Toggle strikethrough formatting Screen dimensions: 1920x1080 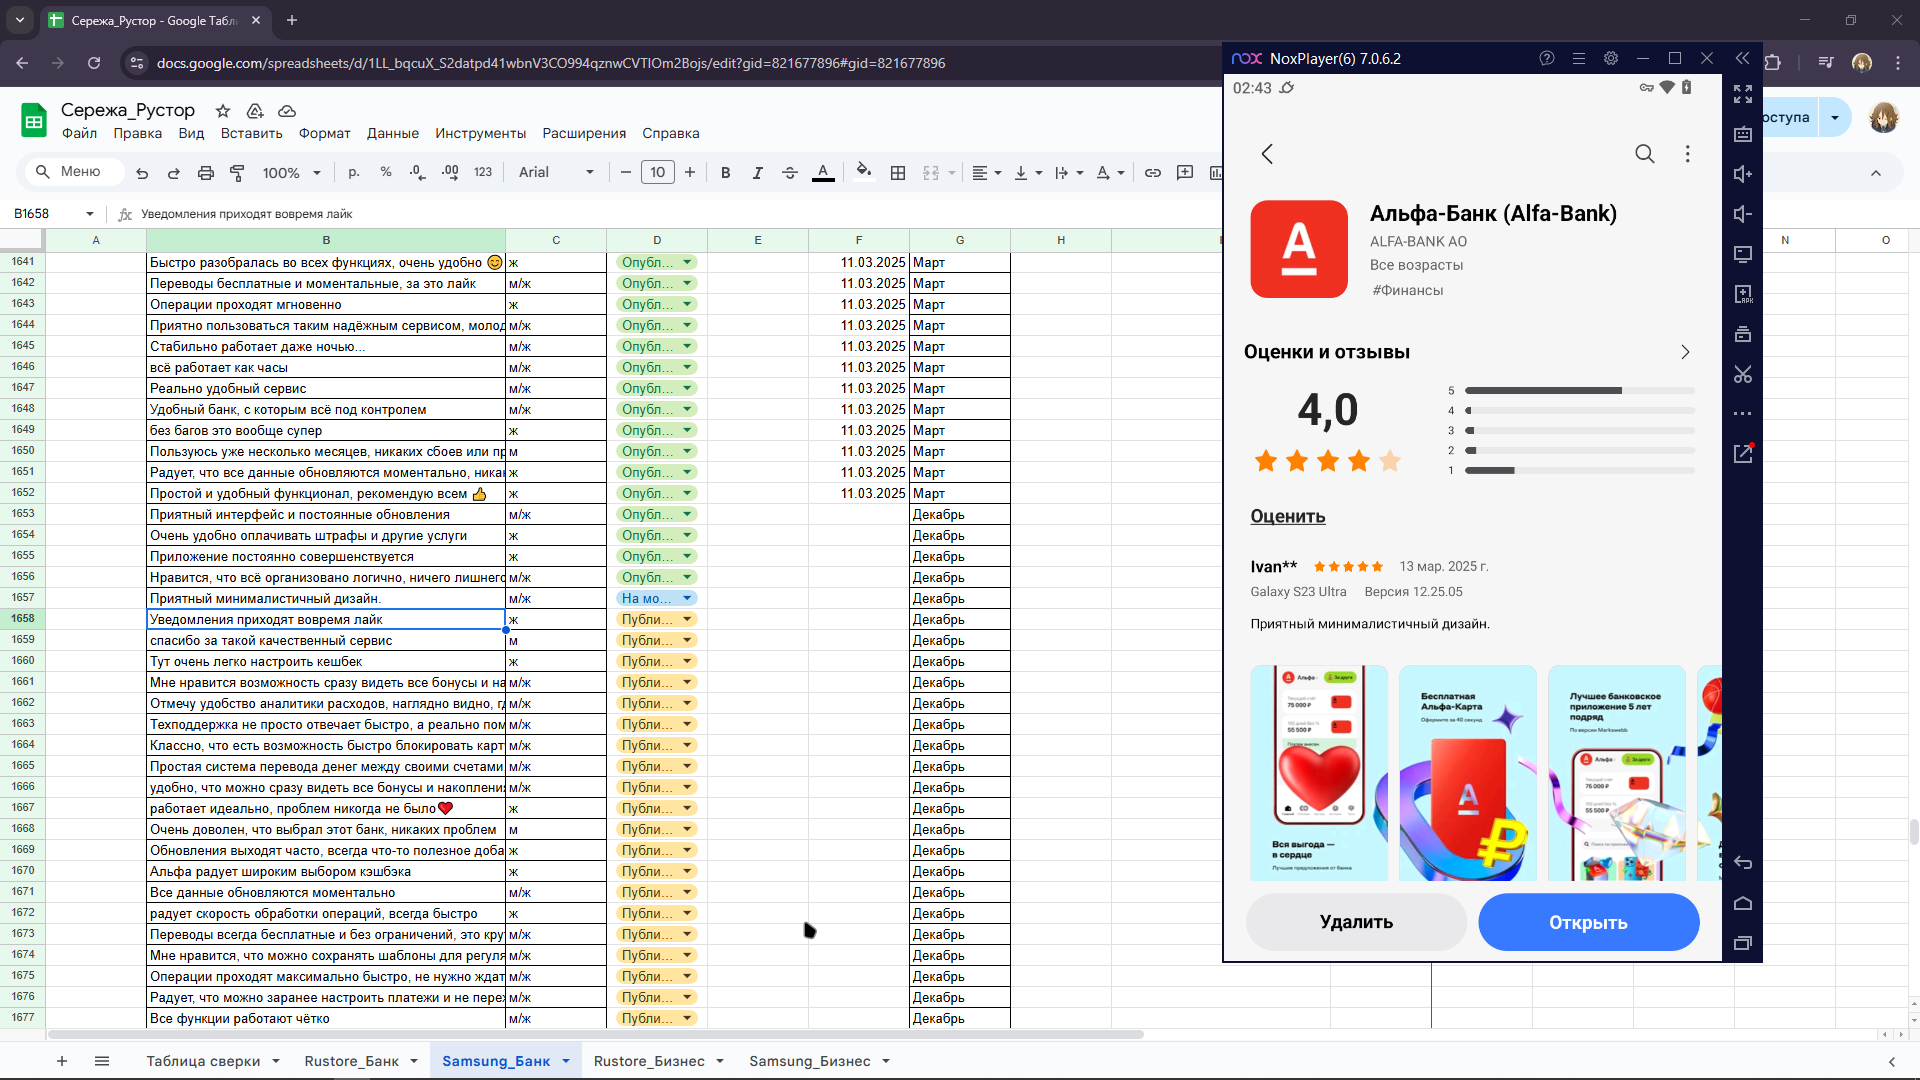(790, 173)
